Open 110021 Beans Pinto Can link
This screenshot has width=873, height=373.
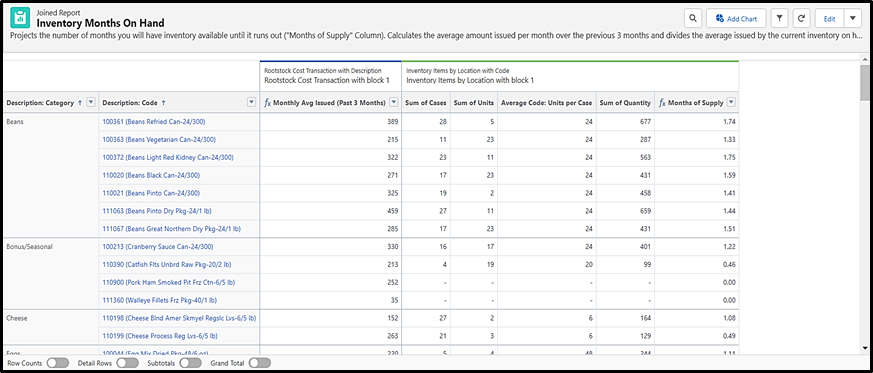151,193
